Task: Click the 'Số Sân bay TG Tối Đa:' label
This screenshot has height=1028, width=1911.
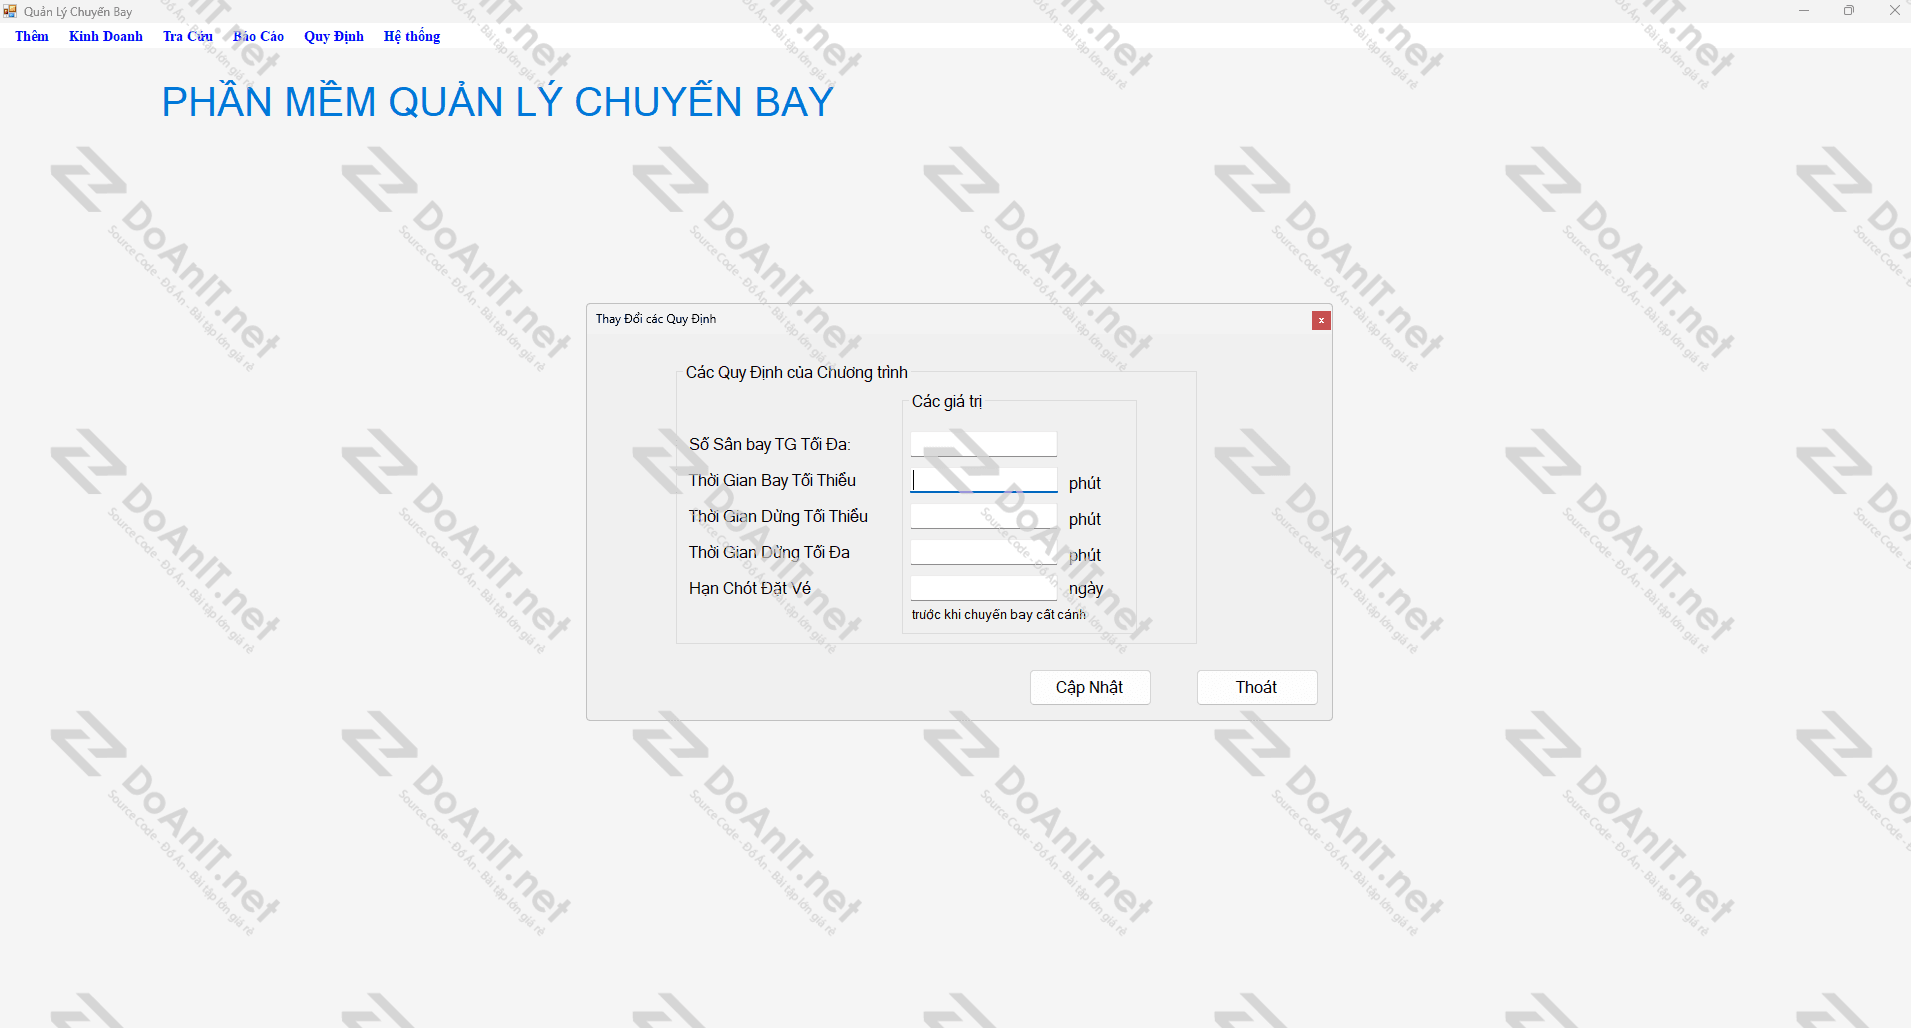Action: point(770,444)
